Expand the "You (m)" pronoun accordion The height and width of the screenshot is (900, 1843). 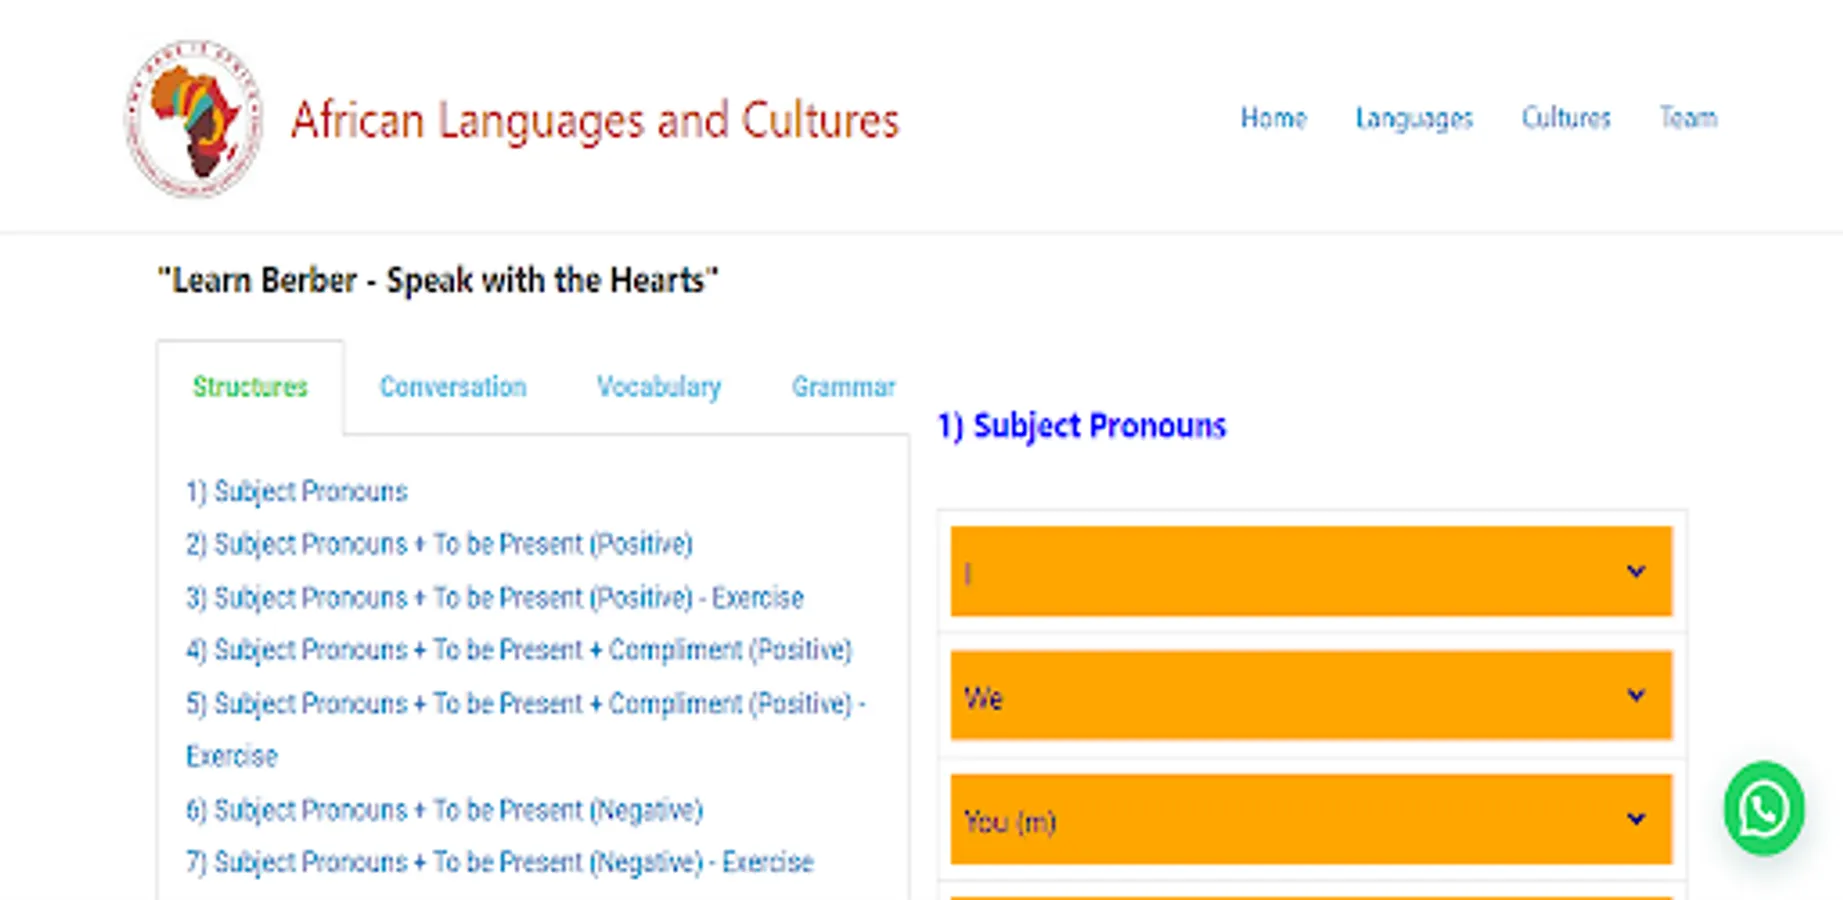[1310, 820]
